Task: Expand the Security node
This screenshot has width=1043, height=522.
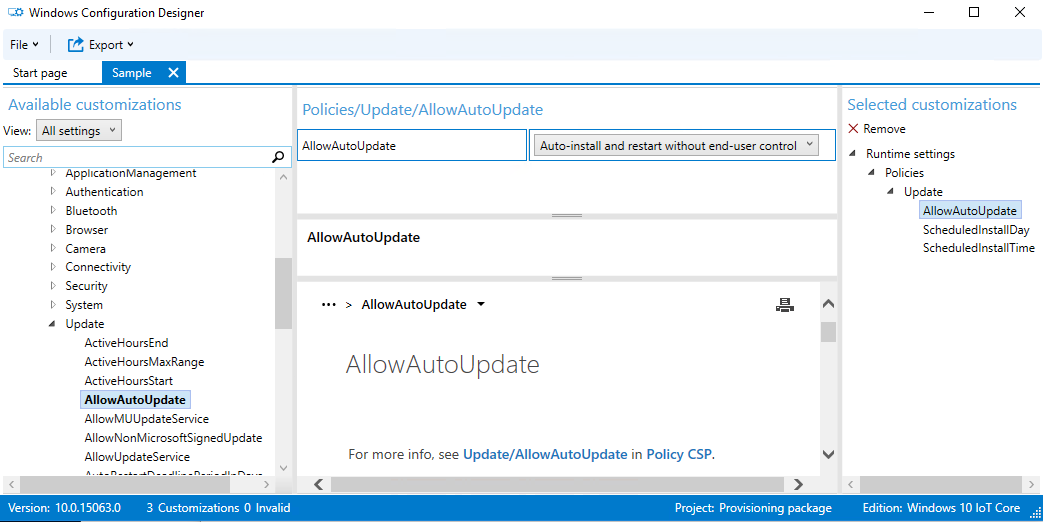Action: 53,286
